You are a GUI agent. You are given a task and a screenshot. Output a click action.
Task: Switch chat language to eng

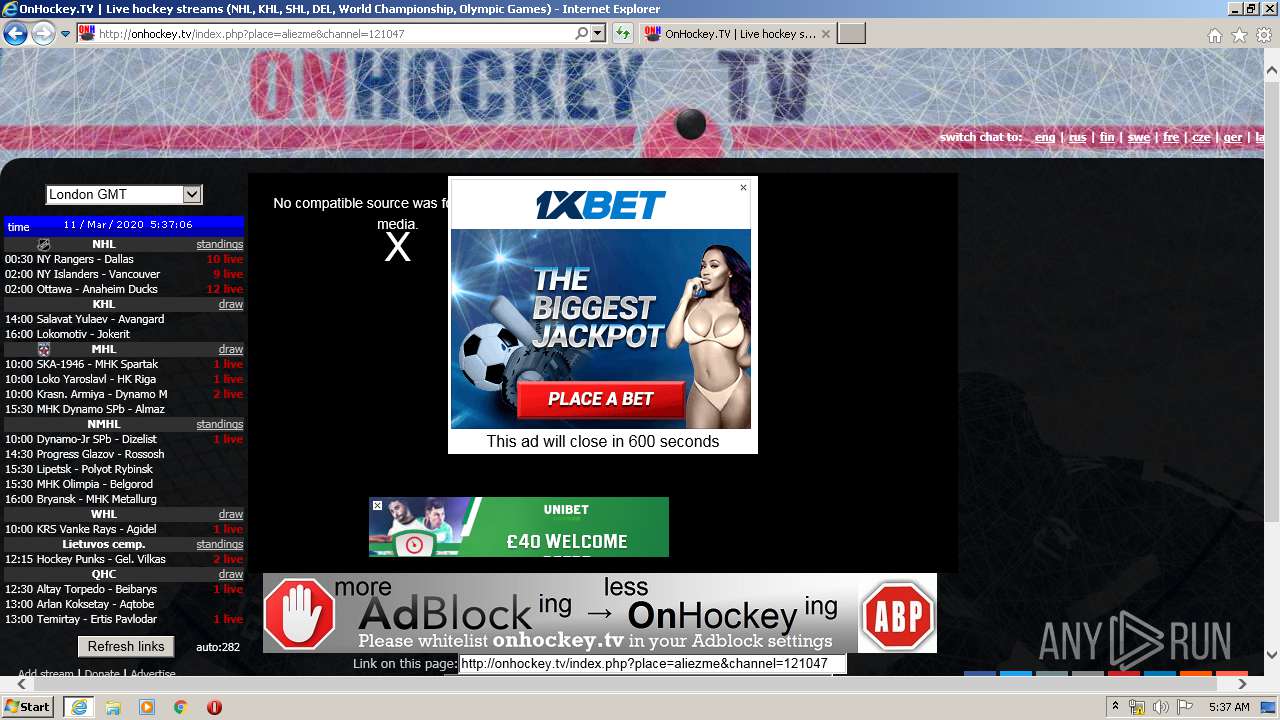(1045, 137)
